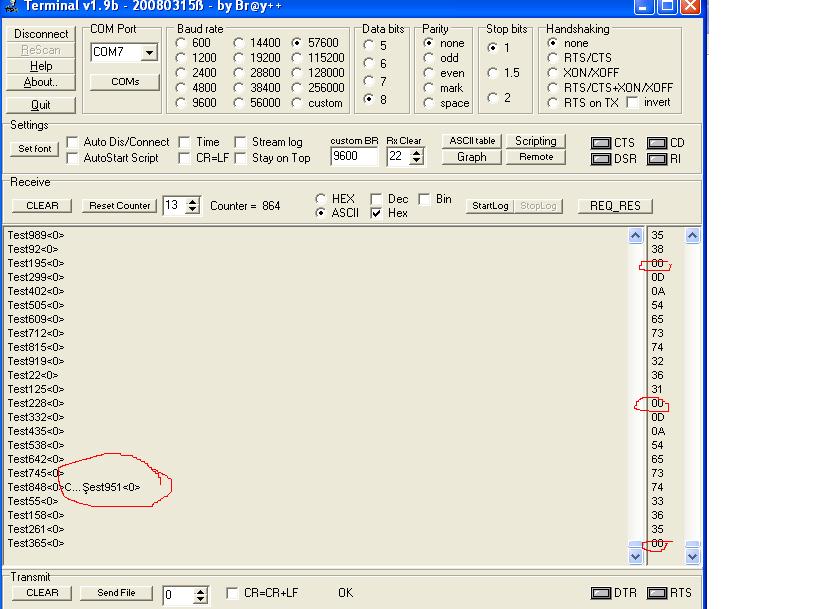Open the About dialog

coord(41,82)
